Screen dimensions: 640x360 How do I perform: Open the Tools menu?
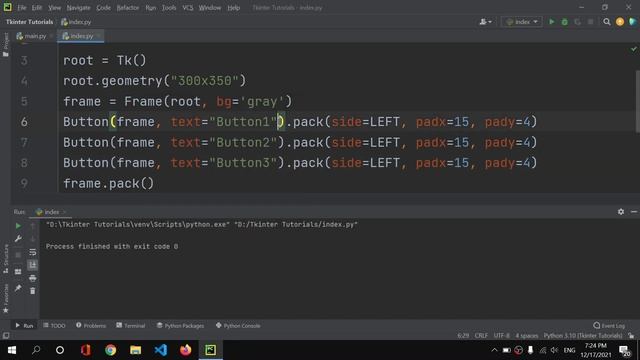pos(169,7)
